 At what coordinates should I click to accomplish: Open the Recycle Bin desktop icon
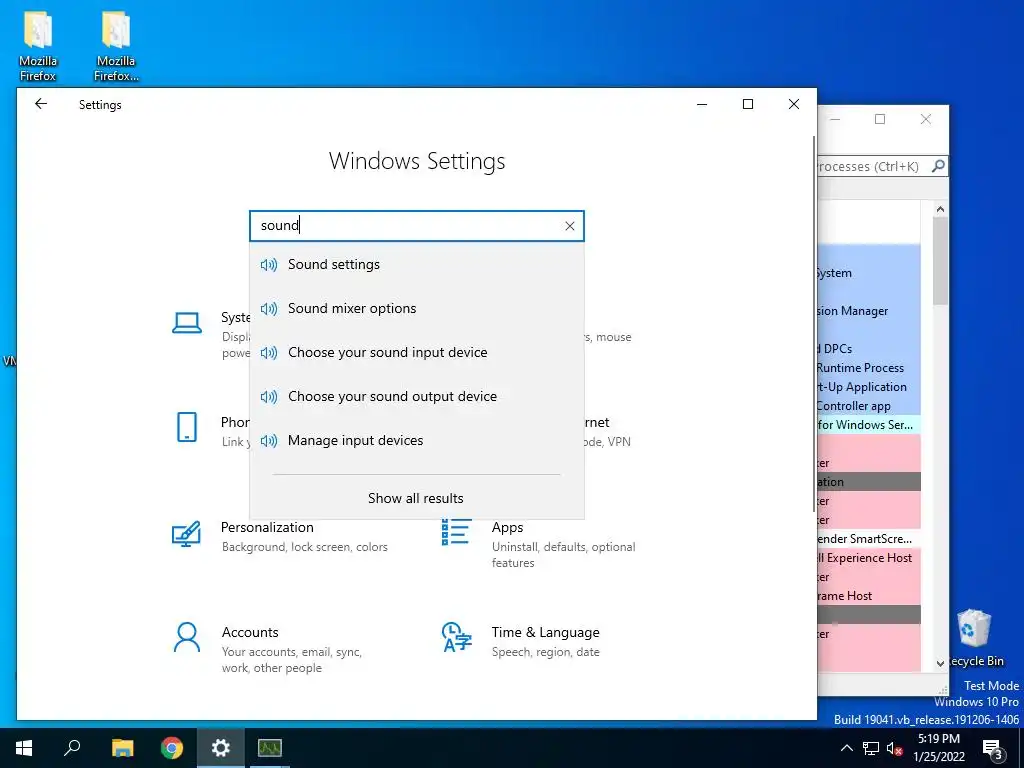(974, 638)
